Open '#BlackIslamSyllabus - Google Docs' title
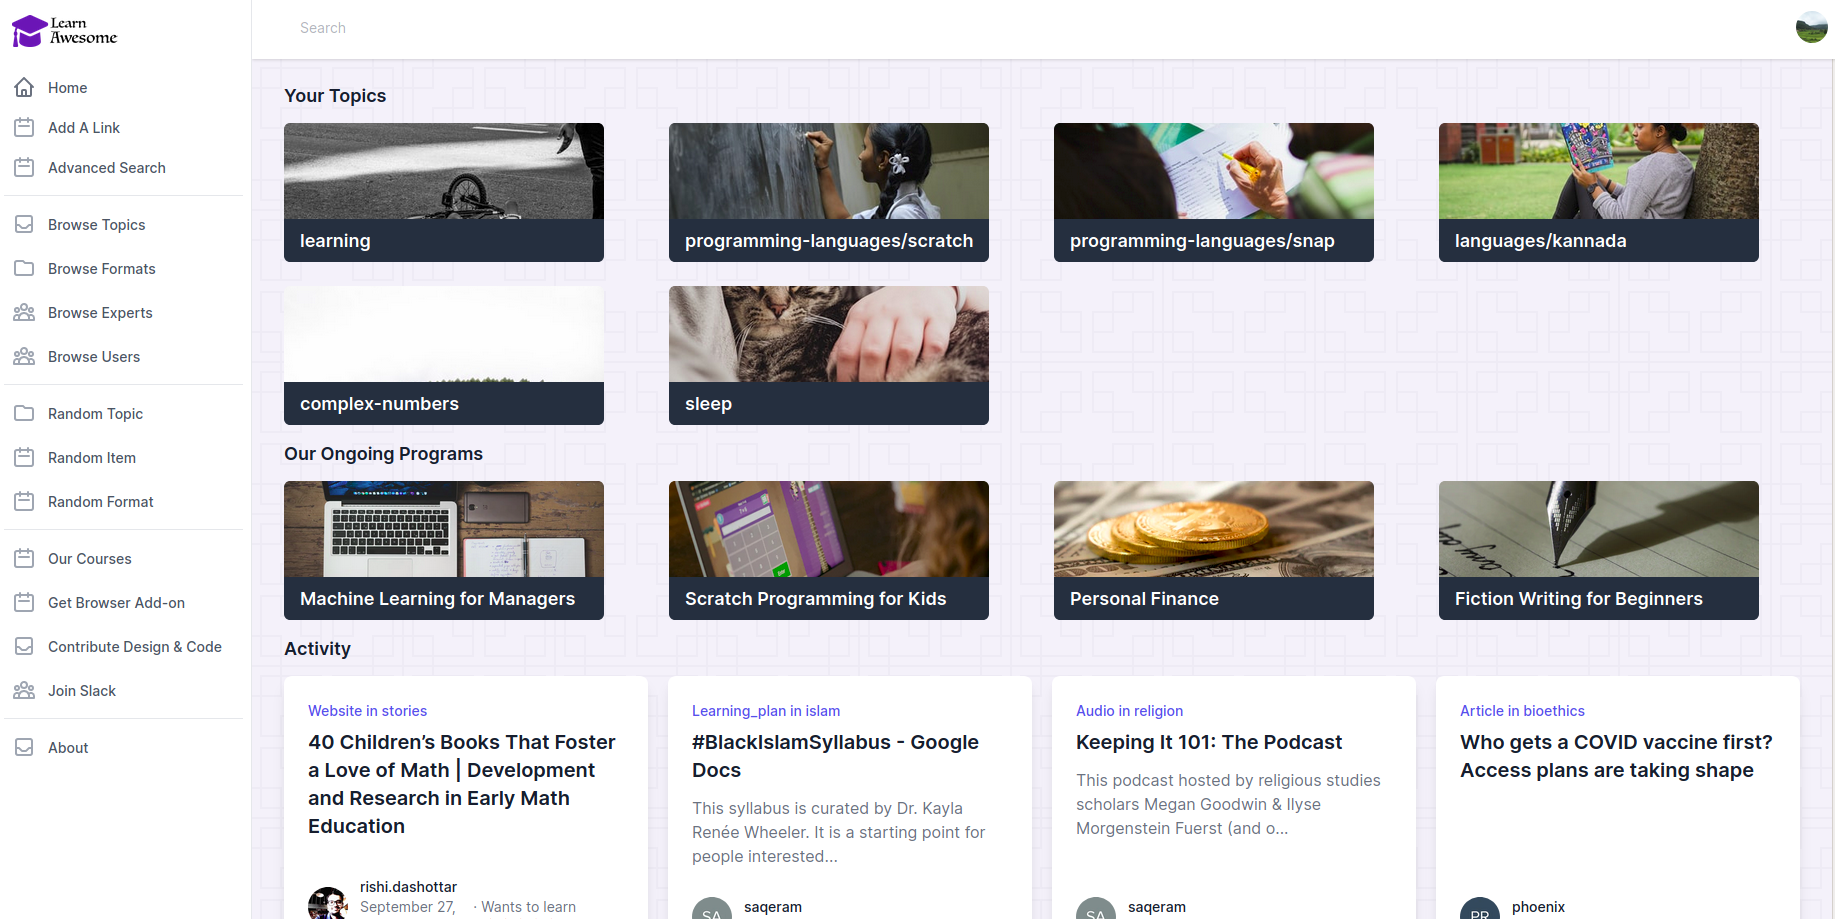Image resolution: width=1835 pixels, height=919 pixels. pos(835,756)
